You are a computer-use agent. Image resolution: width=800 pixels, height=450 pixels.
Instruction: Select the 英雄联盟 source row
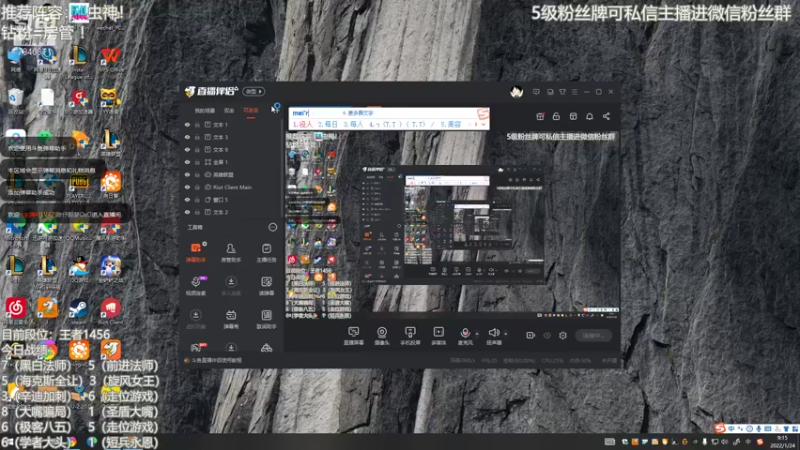coord(233,174)
